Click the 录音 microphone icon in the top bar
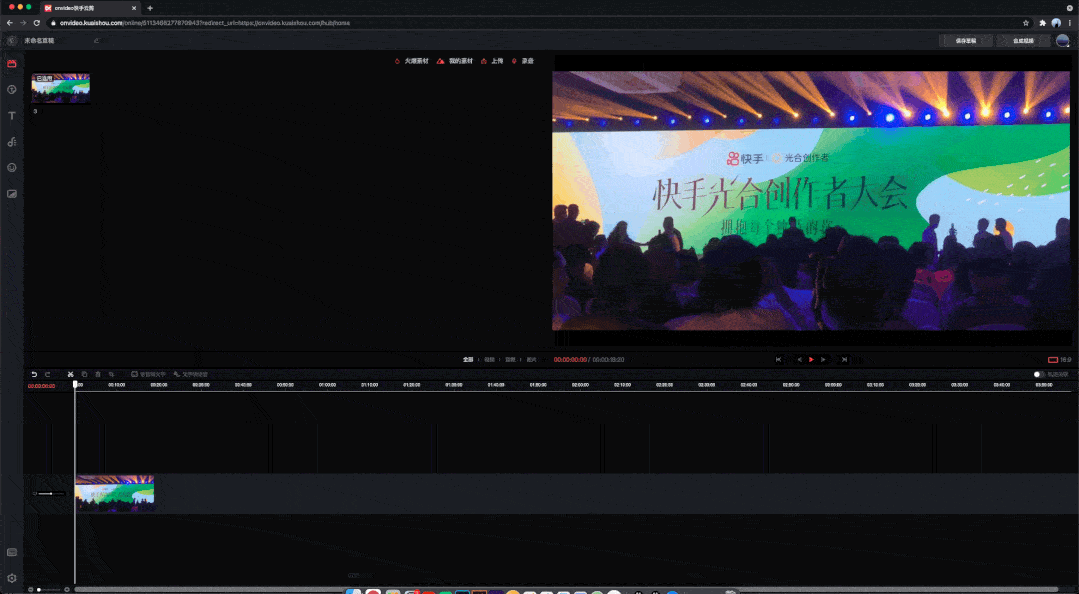Viewport: 1079px width, 594px height. tap(523, 61)
